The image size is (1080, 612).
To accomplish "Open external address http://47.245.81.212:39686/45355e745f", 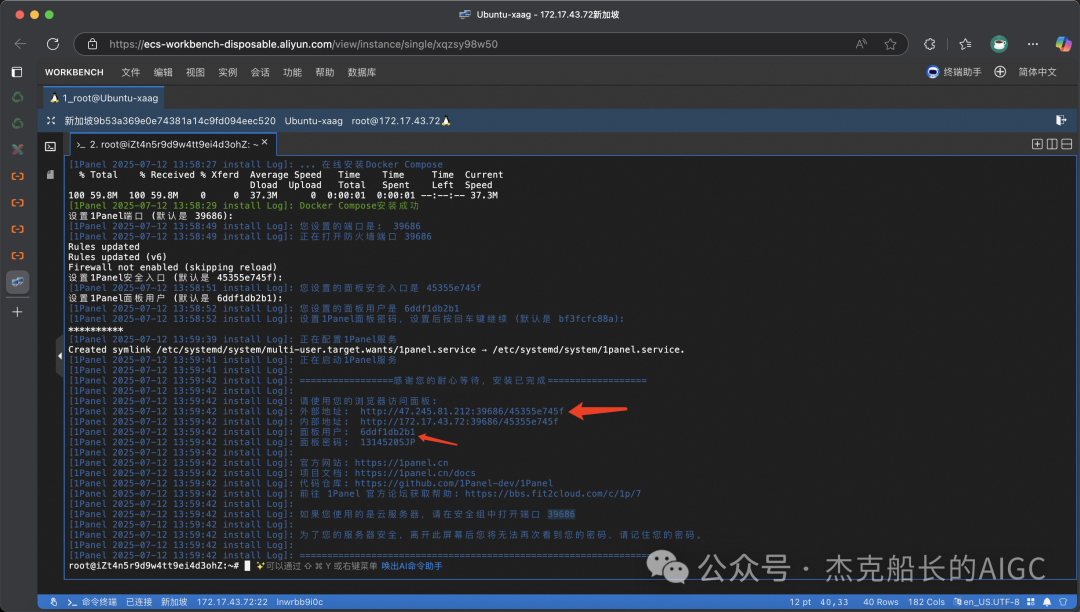I will tap(461, 411).
